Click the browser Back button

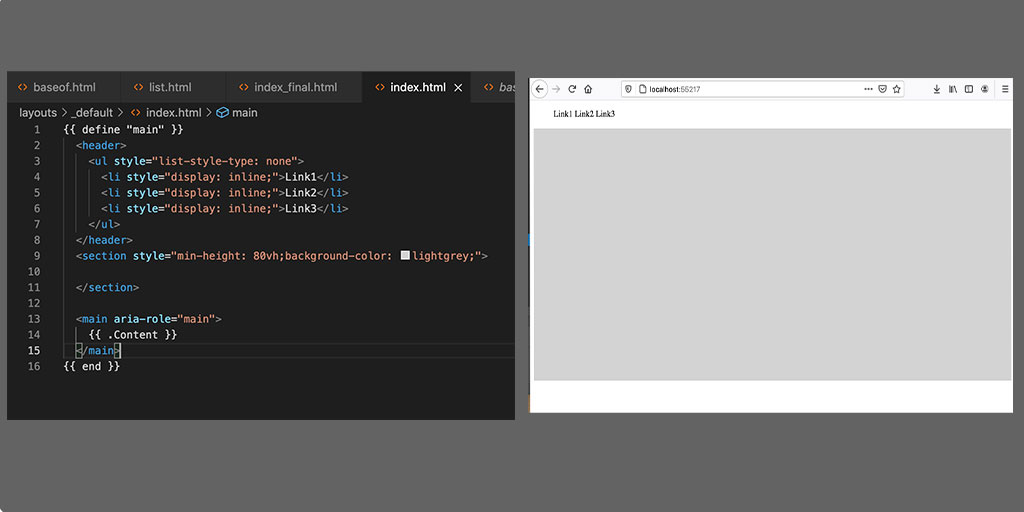(x=540, y=89)
